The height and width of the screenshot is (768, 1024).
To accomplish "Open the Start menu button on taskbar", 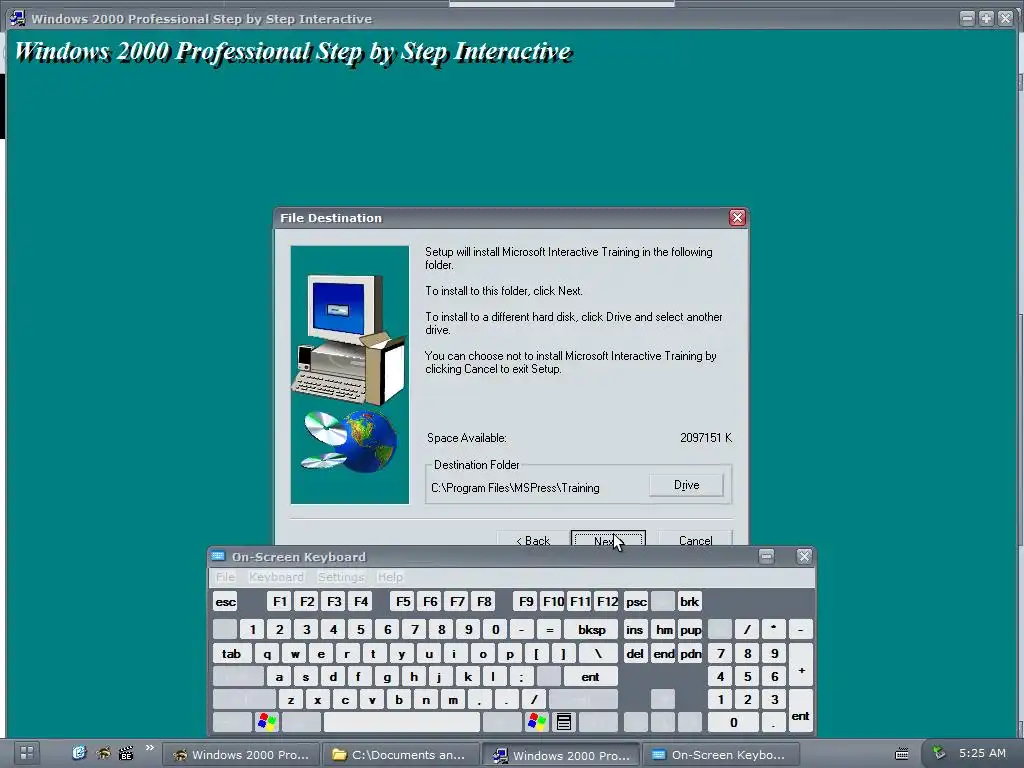I will pos(26,753).
